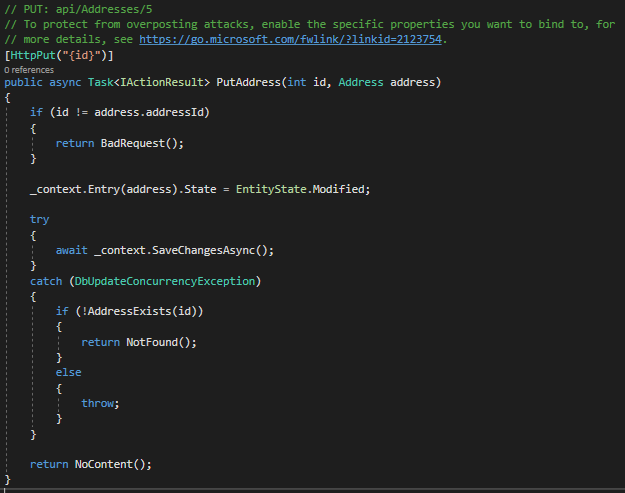This screenshot has height=493, width=625.
Task: Click the 'try' keyword
Action: click(x=39, y=220)
